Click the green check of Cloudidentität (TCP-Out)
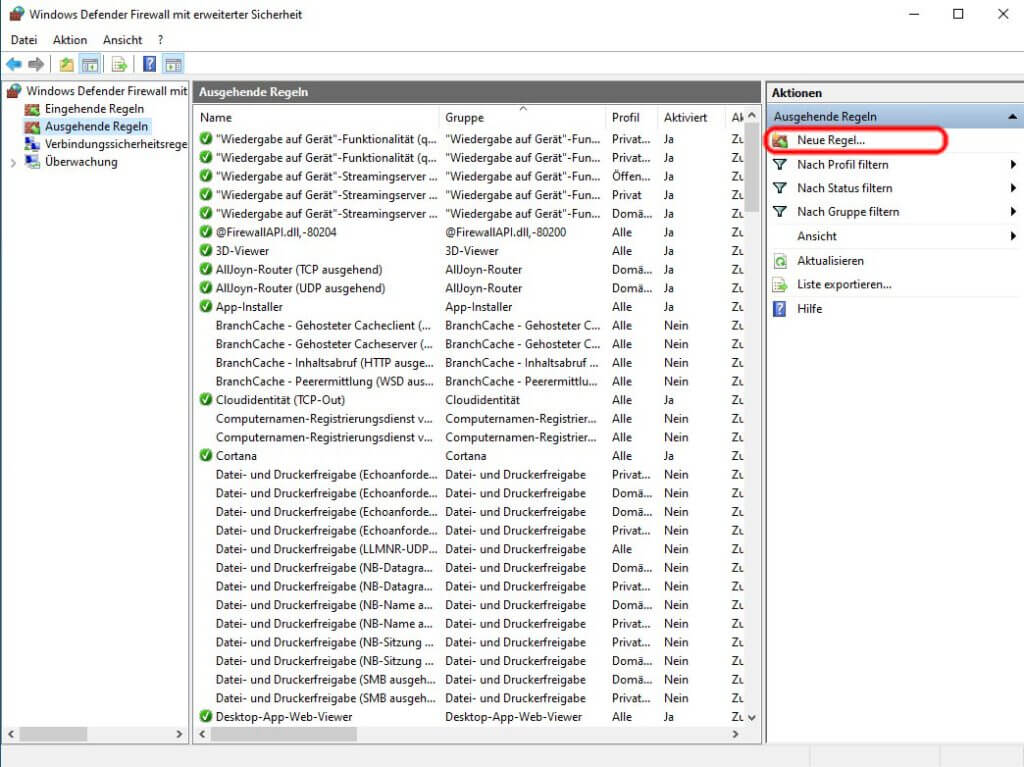 [206, 399]
